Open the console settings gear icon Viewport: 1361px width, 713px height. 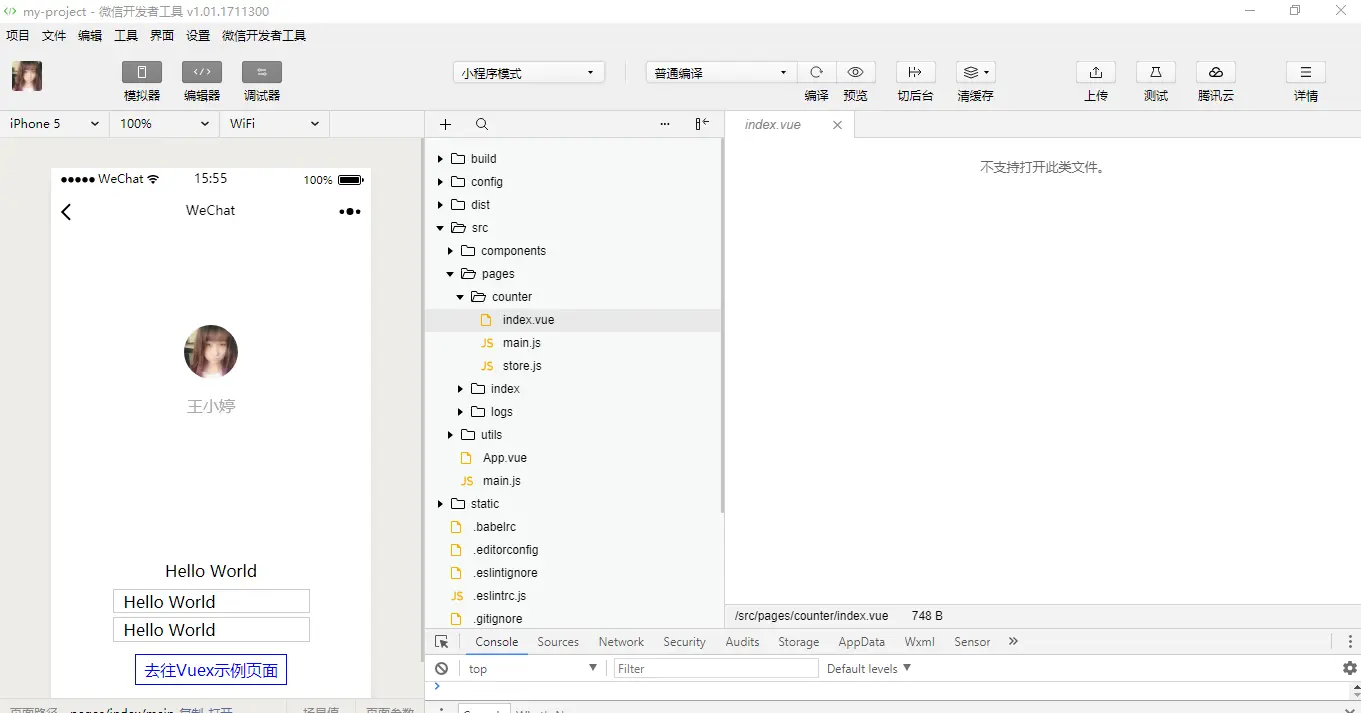tap(1350, 668)
